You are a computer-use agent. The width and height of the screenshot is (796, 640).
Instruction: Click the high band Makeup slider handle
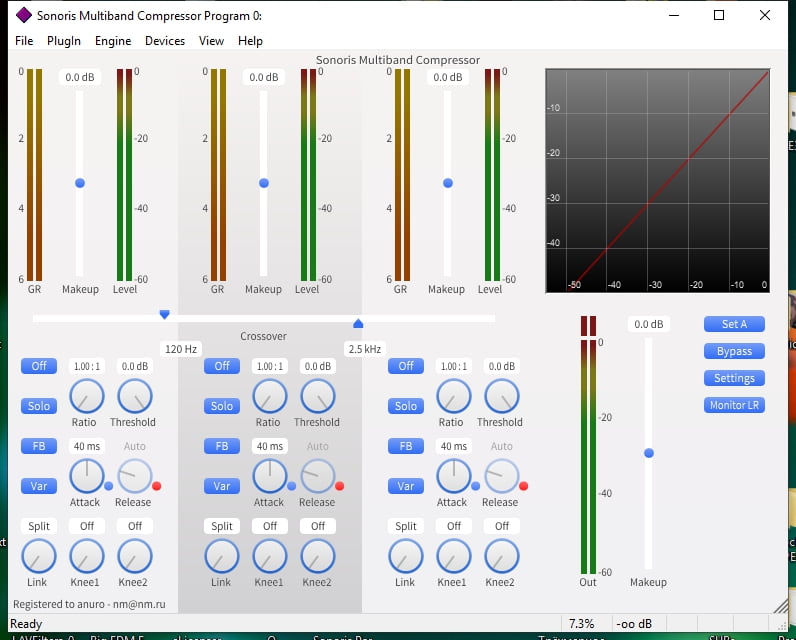click(x=448, y=183)
